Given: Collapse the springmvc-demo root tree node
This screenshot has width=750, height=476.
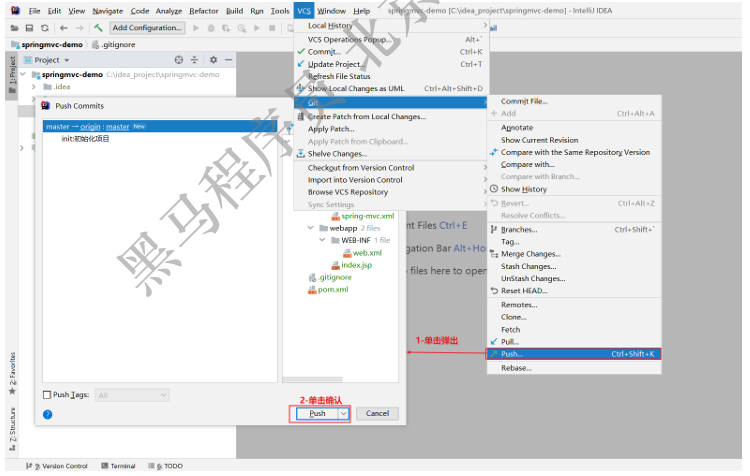Looking at the screenshot, I should pyautogui.click(x=23, y=74).
